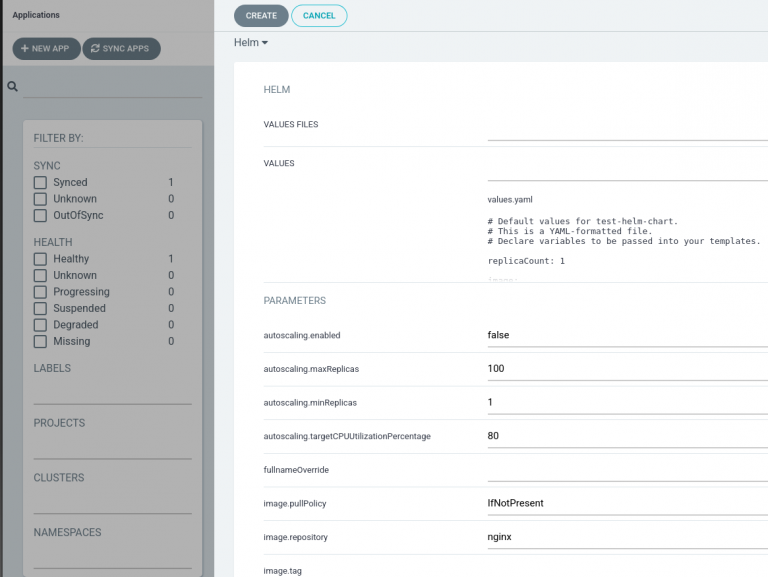Click the VALUES input field
Viewport: 768px width, 577px height.
[627, 171]
